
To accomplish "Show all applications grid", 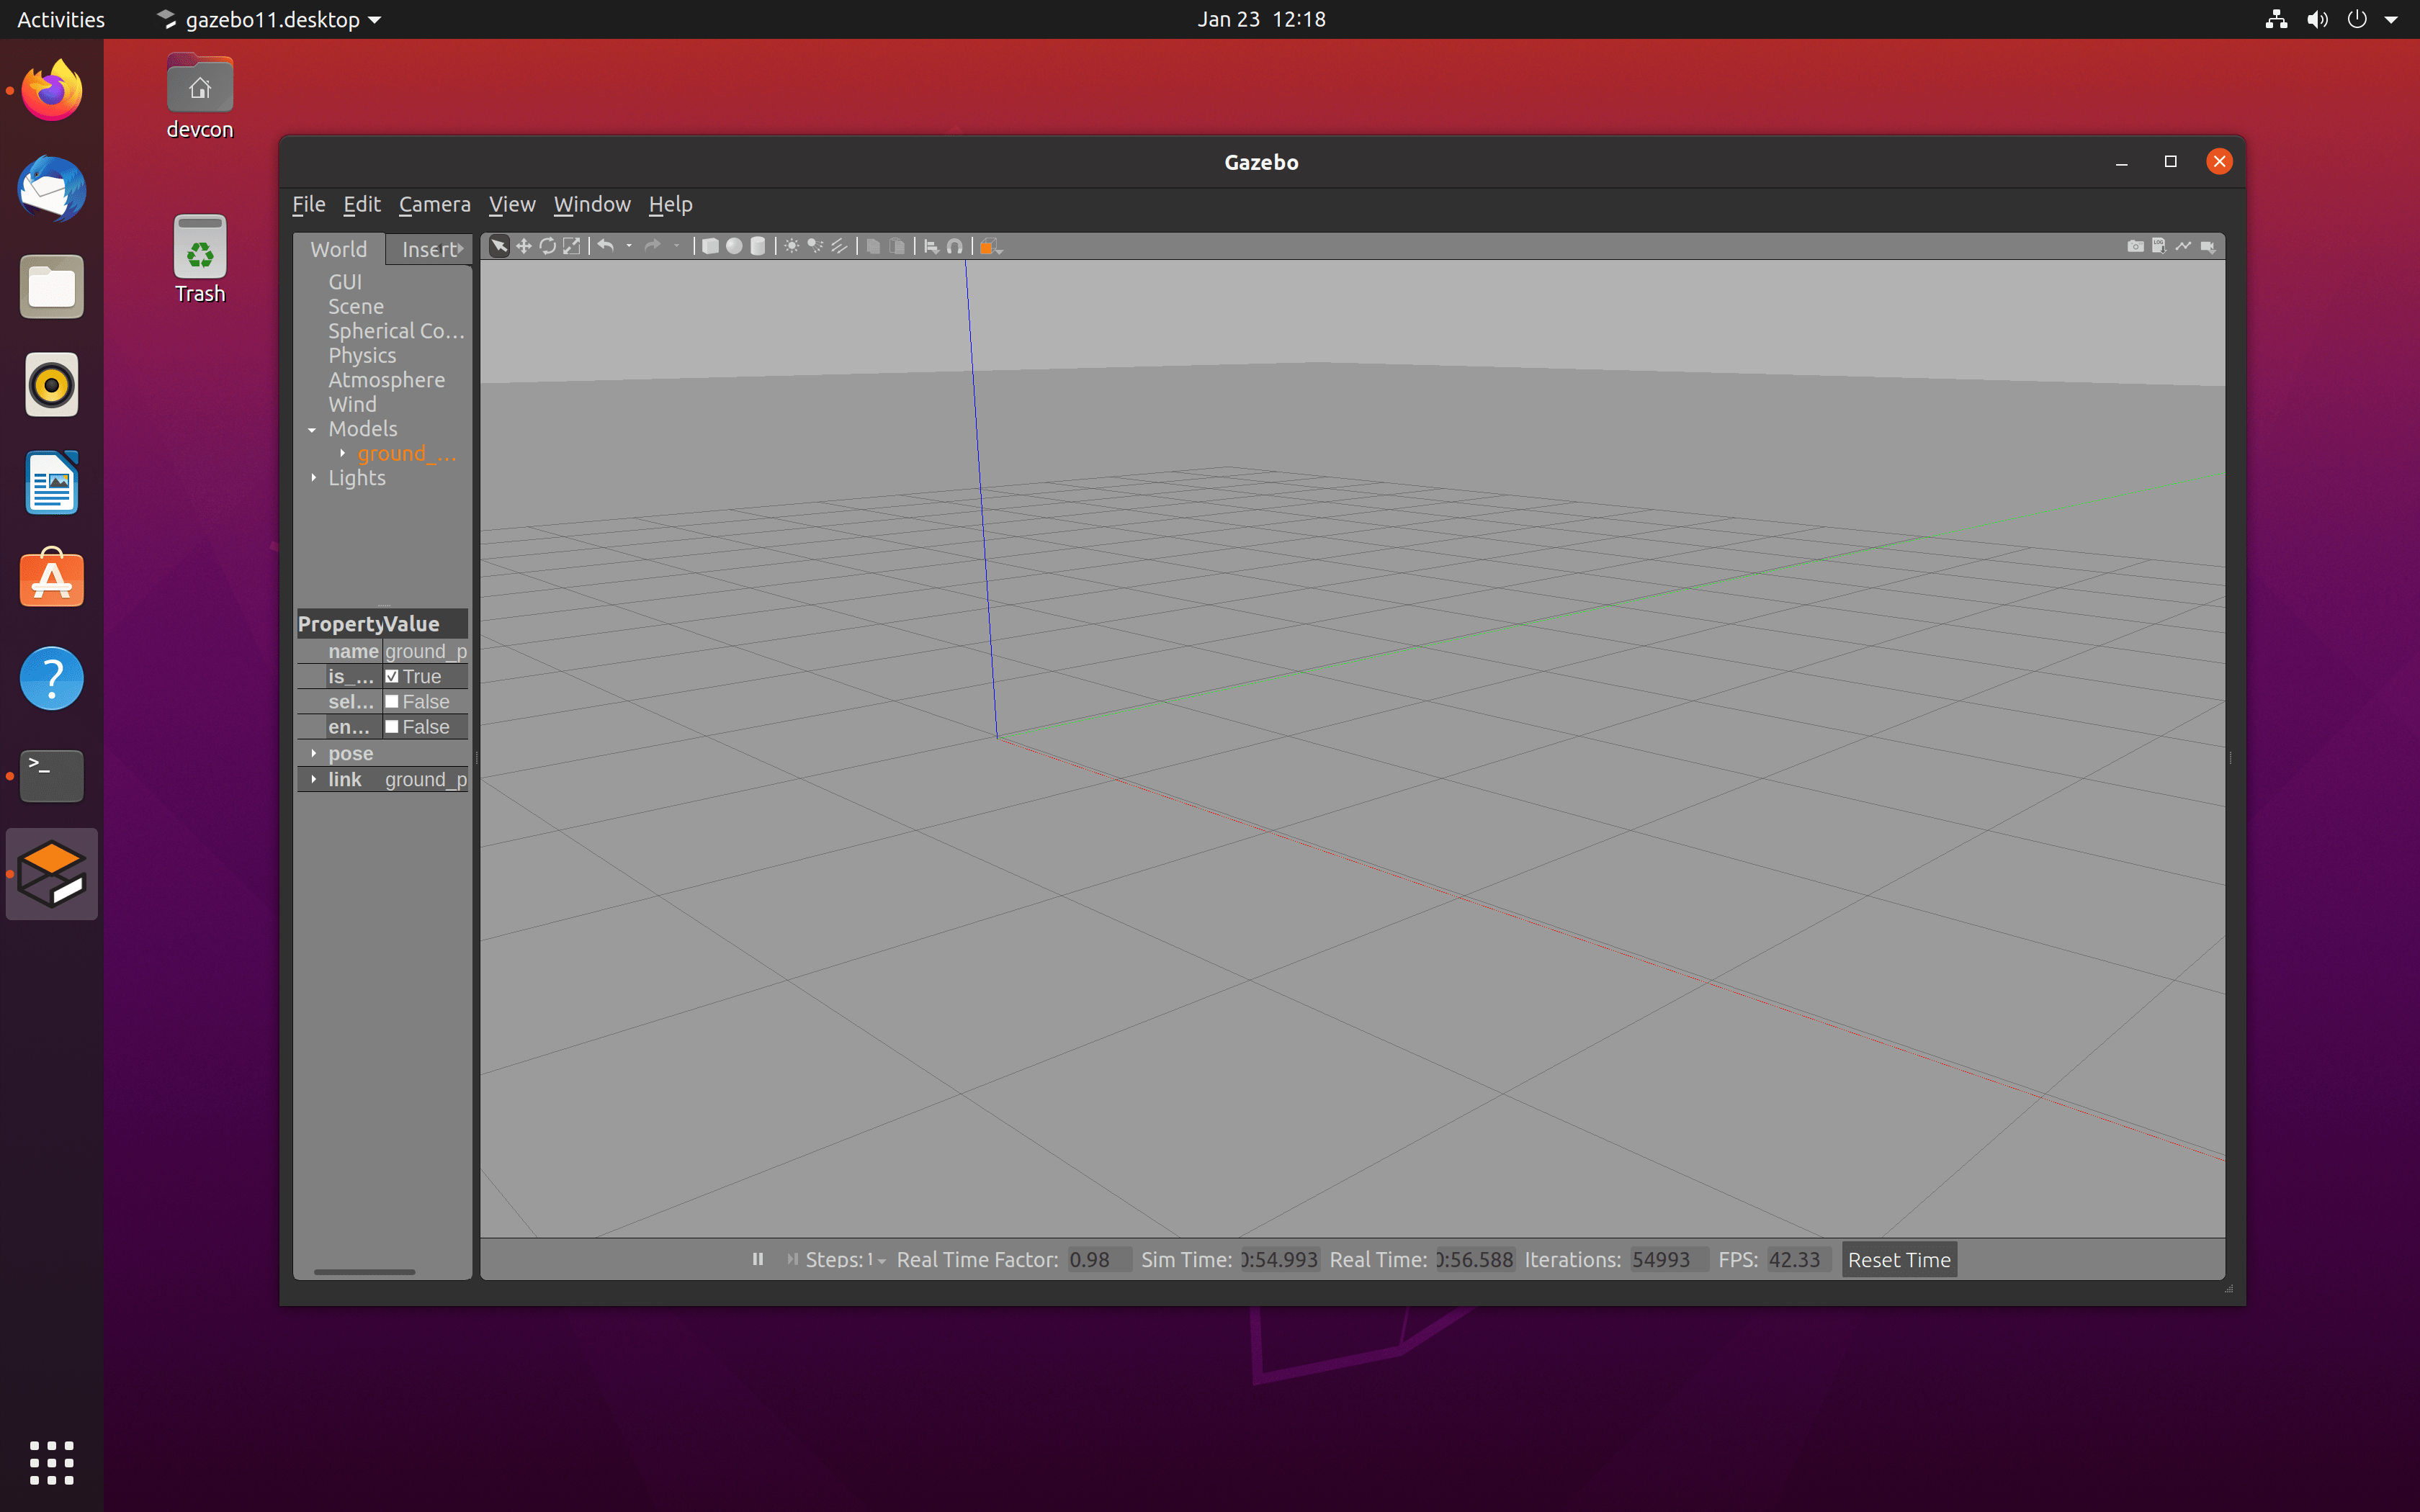I will coord(52,1462).
